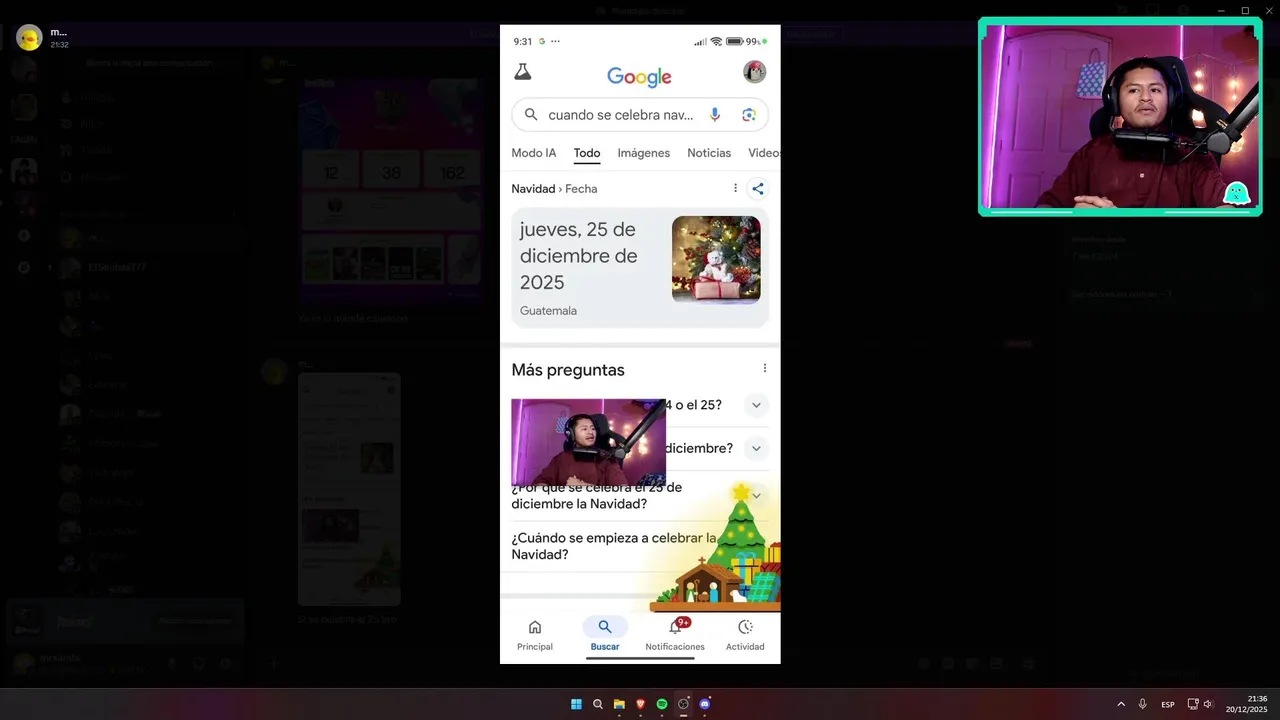Open Google Labs flask icon
This screenshot has height=720, width=1280.
[x=522, y=72]
